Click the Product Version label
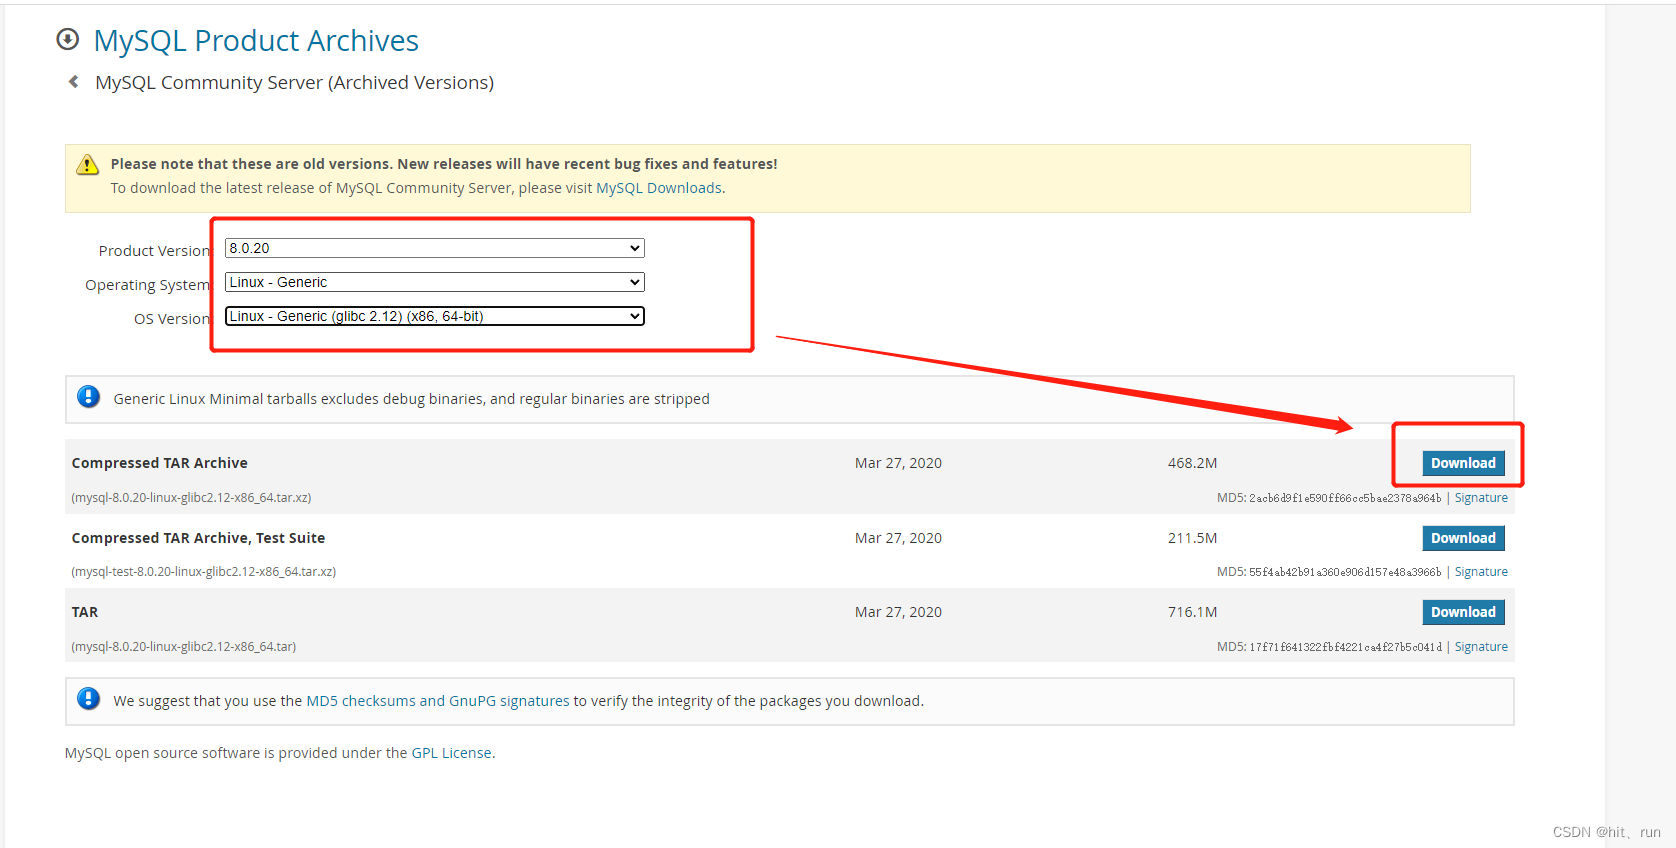The height and width of the screenshot is (848, 1676). [154, 251]
